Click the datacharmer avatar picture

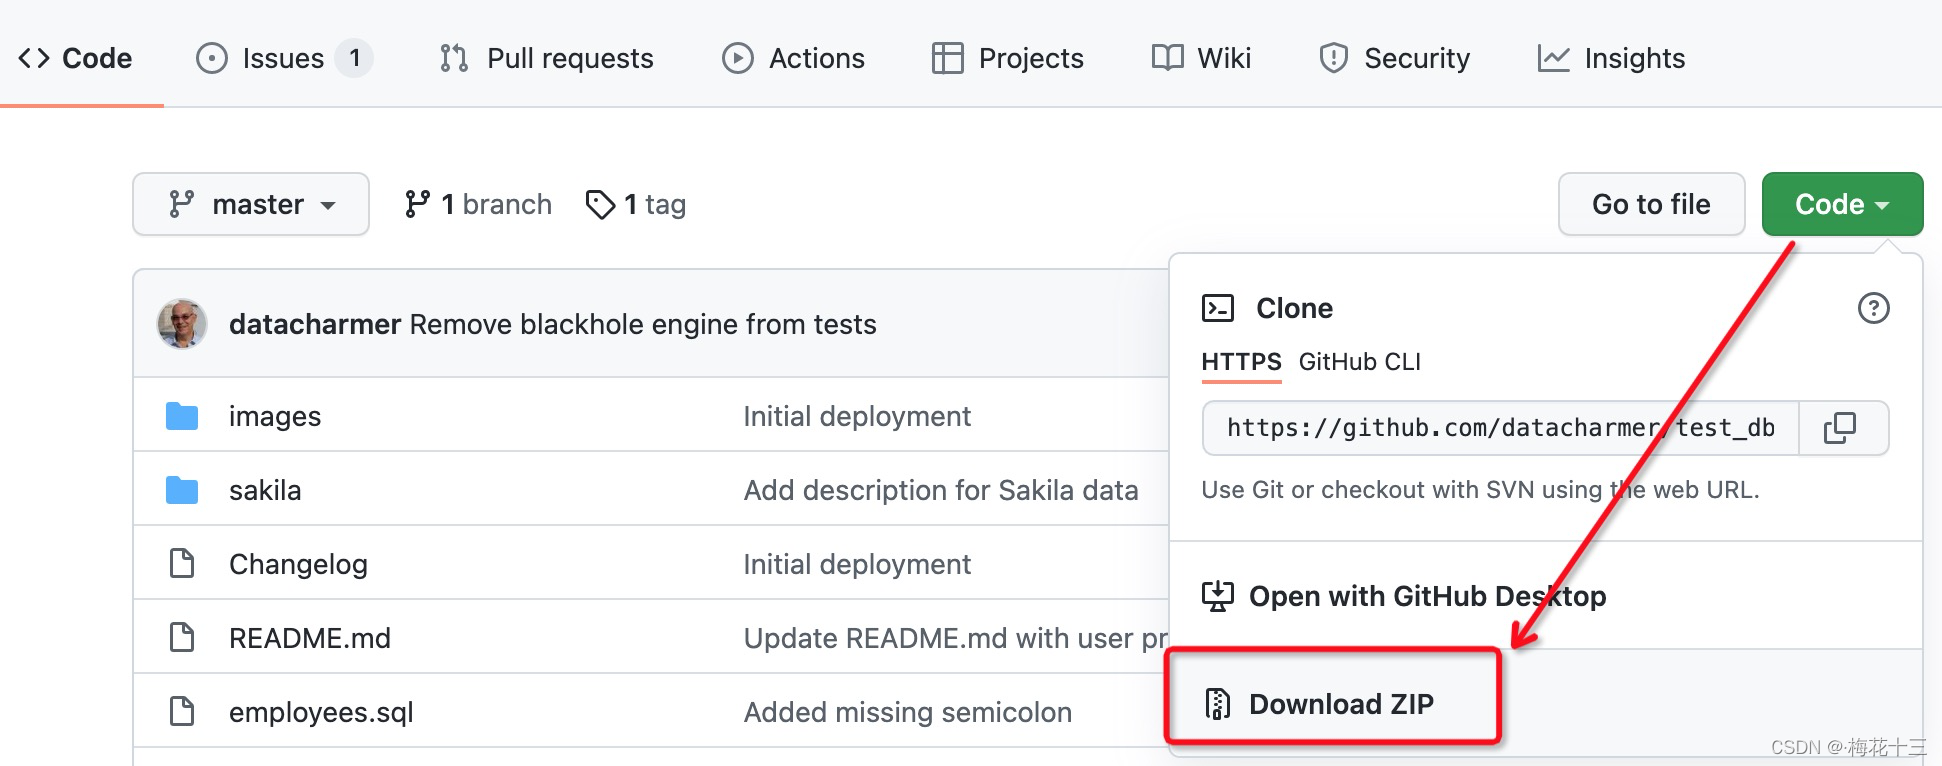[182, 324]
